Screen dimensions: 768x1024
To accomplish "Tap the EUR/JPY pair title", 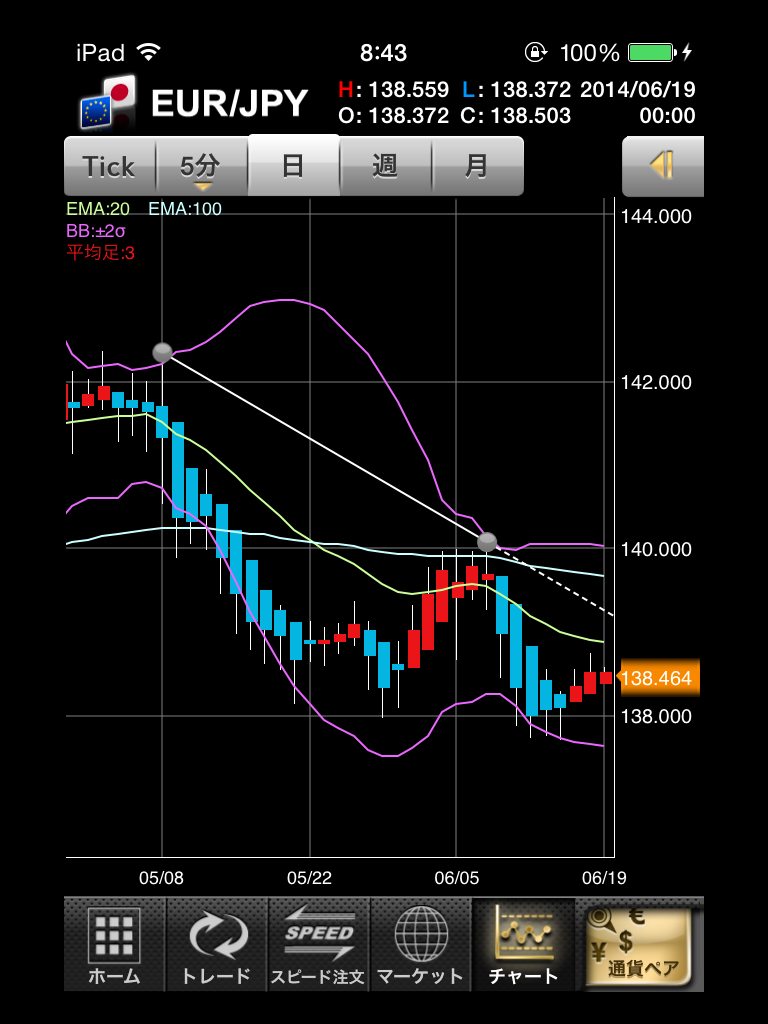I will pos(229,103).
